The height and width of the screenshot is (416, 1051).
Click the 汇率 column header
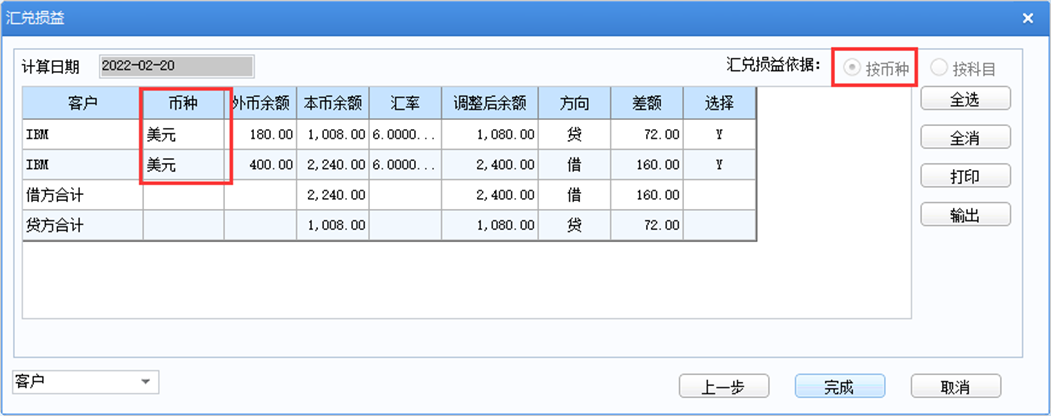click(x=404, y=103)
